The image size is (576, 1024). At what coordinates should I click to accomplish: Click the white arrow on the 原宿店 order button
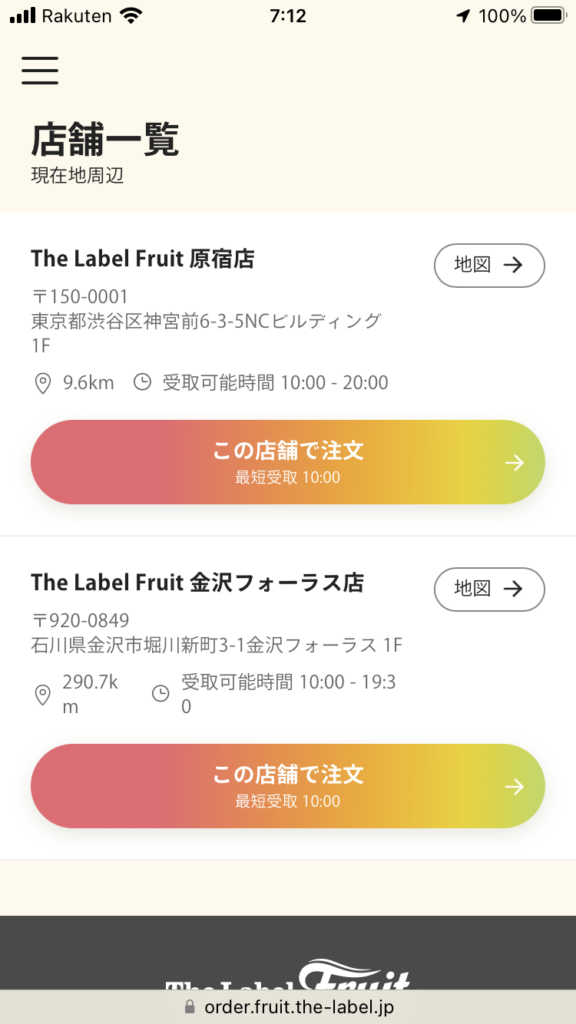[515, 463]
